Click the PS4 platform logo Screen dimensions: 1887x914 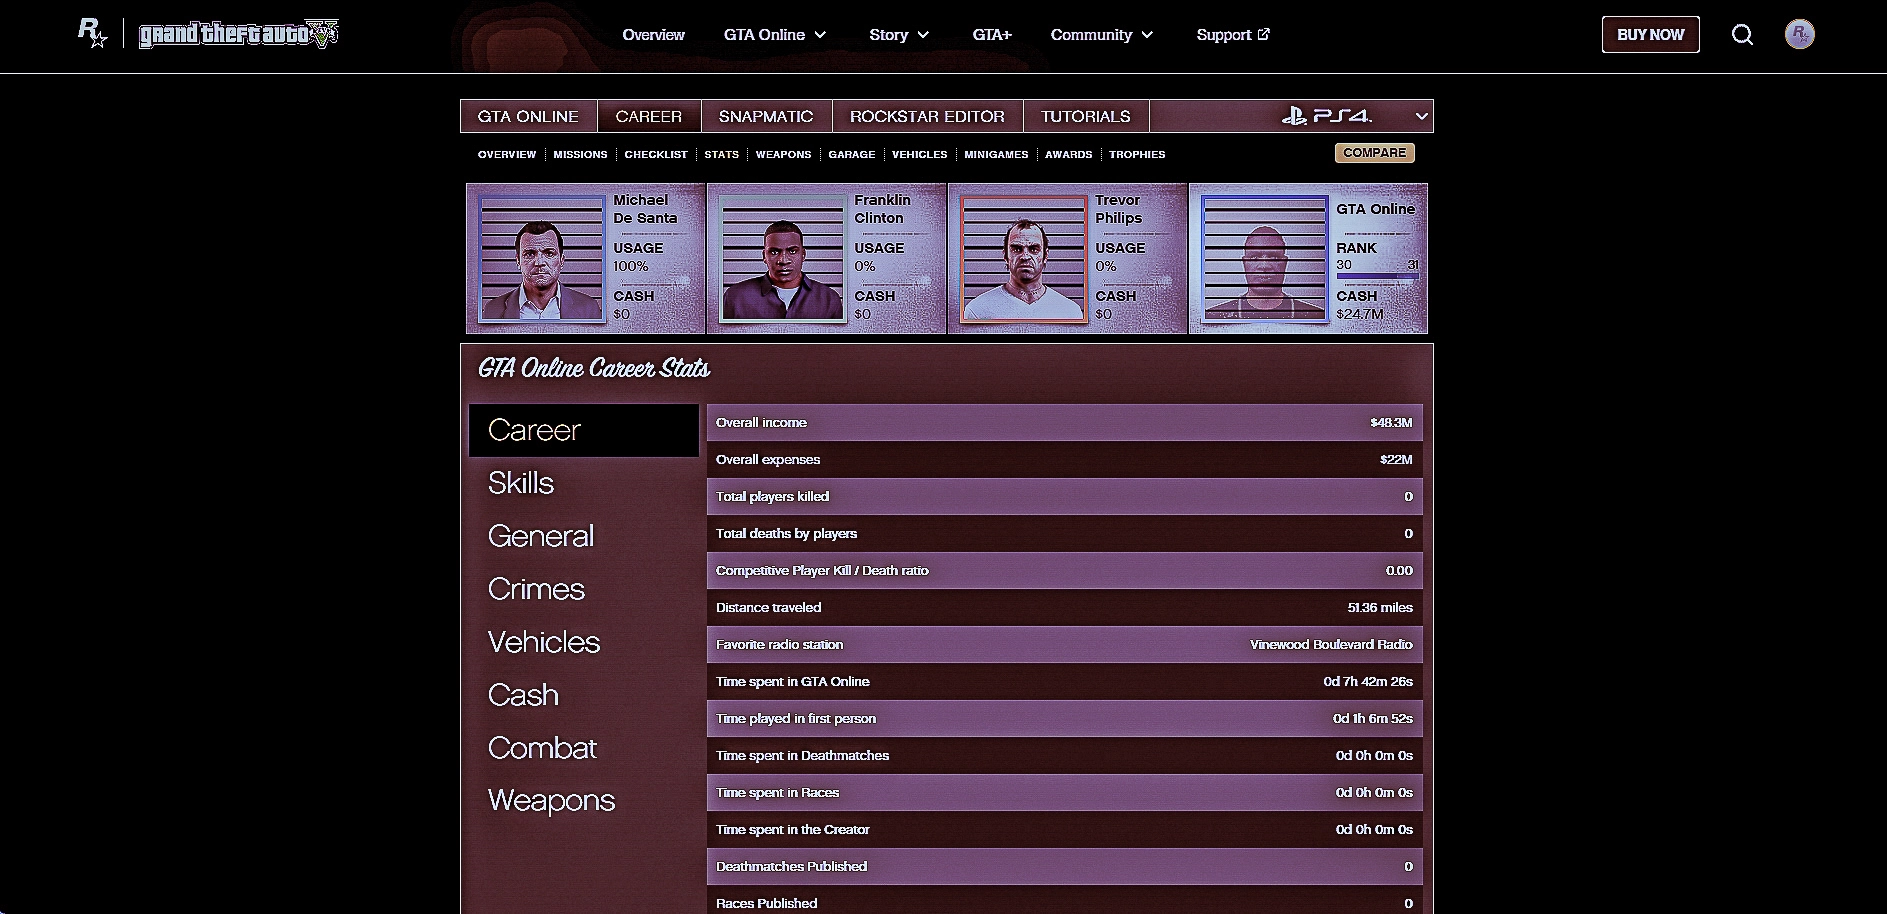pos(1327,116)
